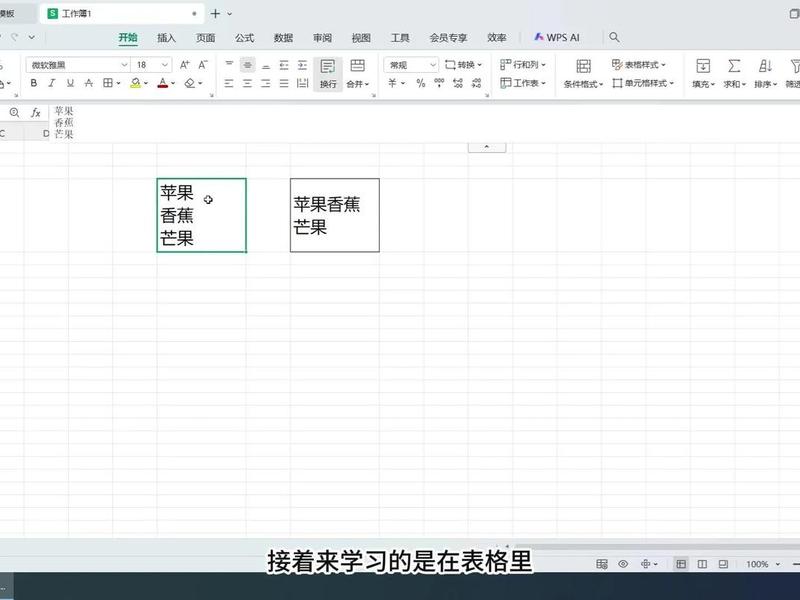The image size is (800, 600).
Task: Click the fx insert function icon
Action: 35,113
